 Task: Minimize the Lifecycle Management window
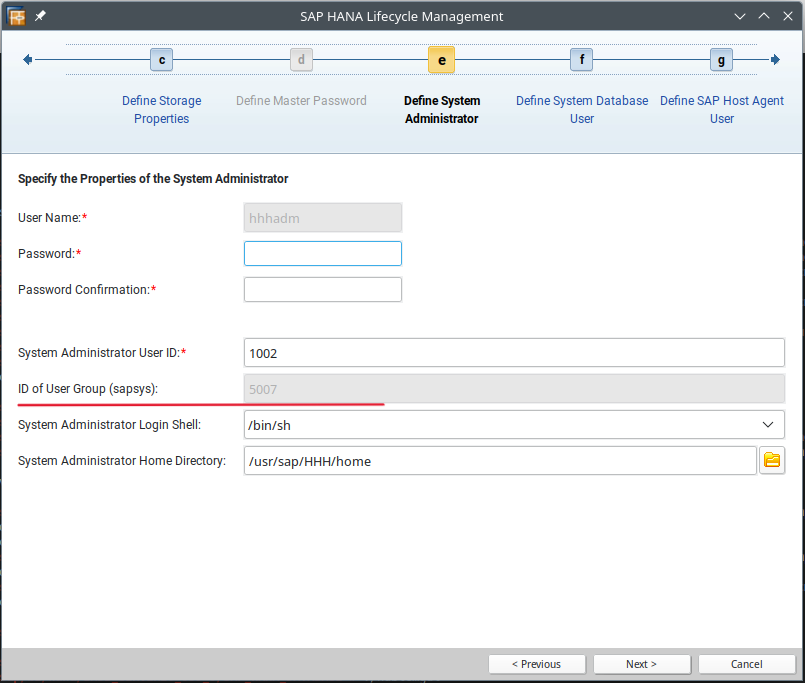[740, 16]
